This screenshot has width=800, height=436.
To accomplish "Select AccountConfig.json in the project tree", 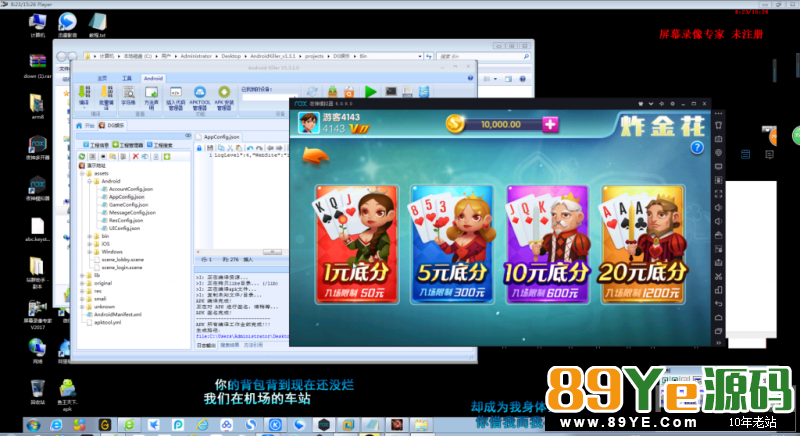I will (131, 189).
